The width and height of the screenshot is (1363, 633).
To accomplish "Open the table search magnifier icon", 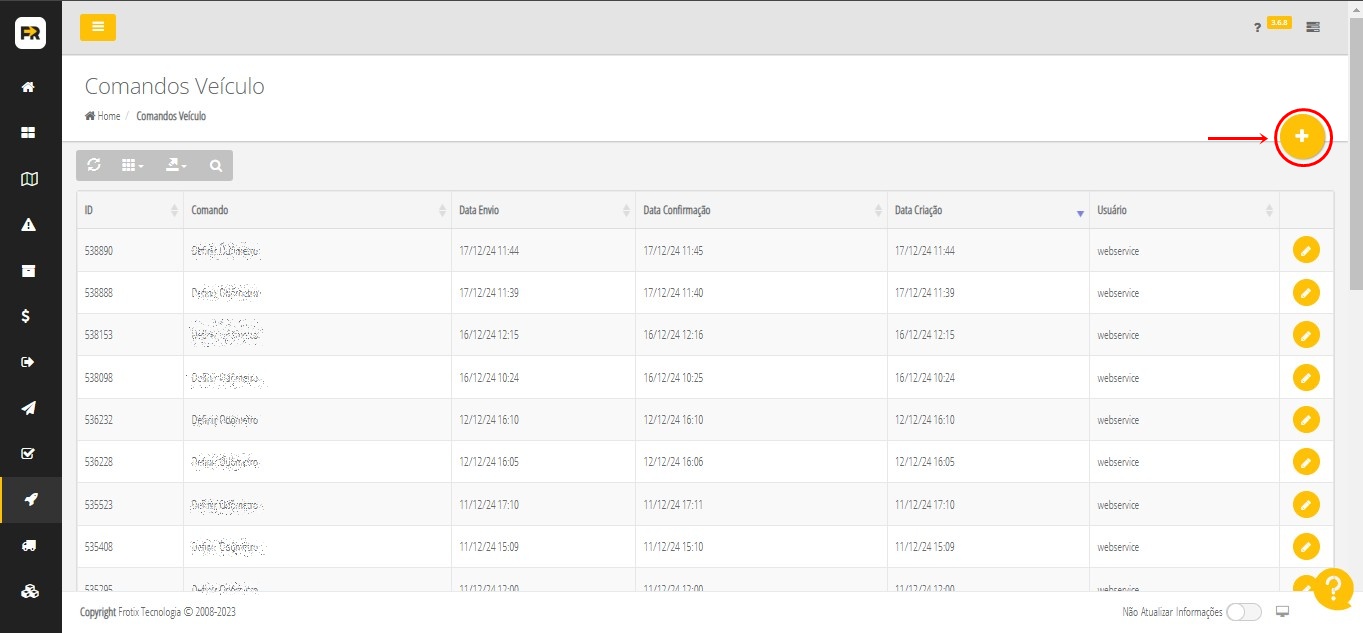I will [215, 165].
